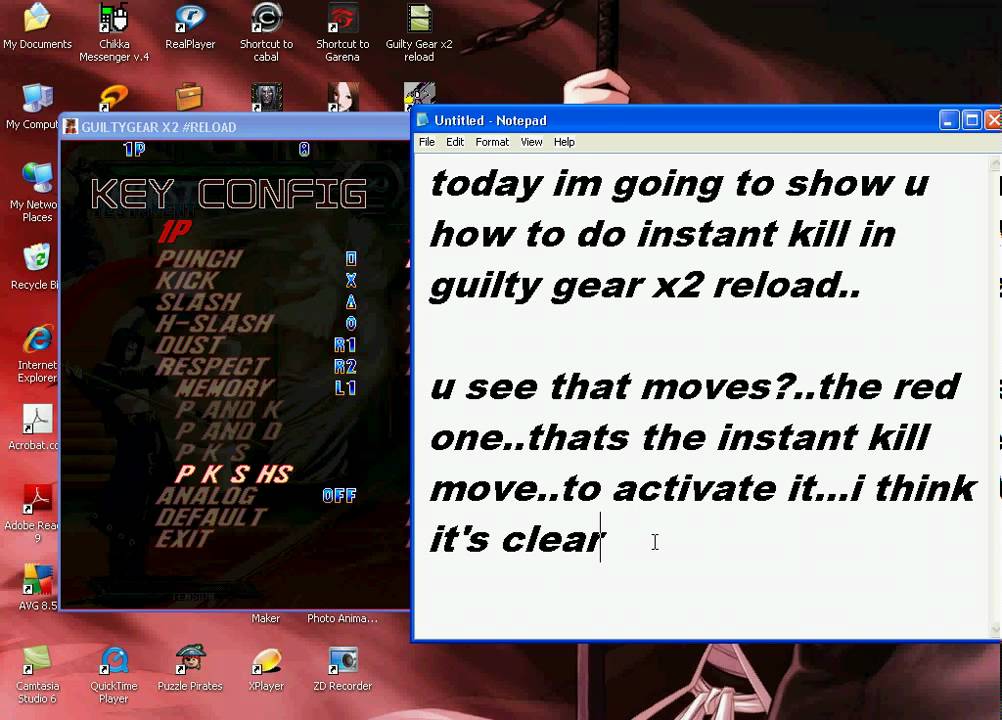
Task: Open Notepad Format menu
Action: click(x=492, y=142)
